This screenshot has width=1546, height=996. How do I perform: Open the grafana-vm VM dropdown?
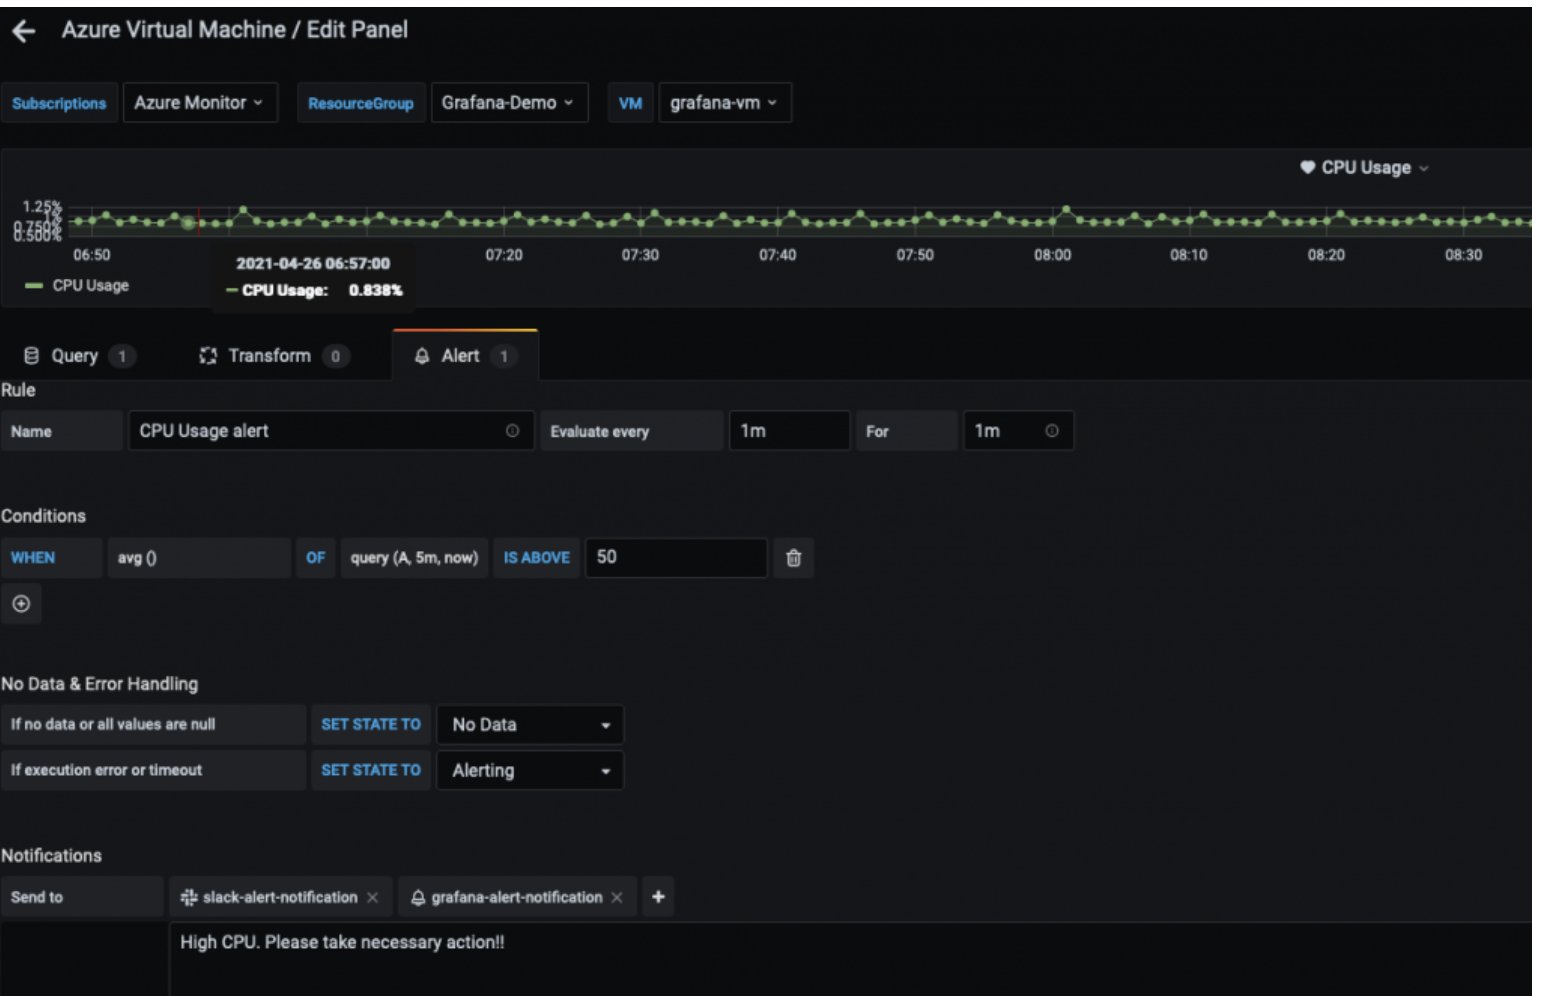[724, 103]
